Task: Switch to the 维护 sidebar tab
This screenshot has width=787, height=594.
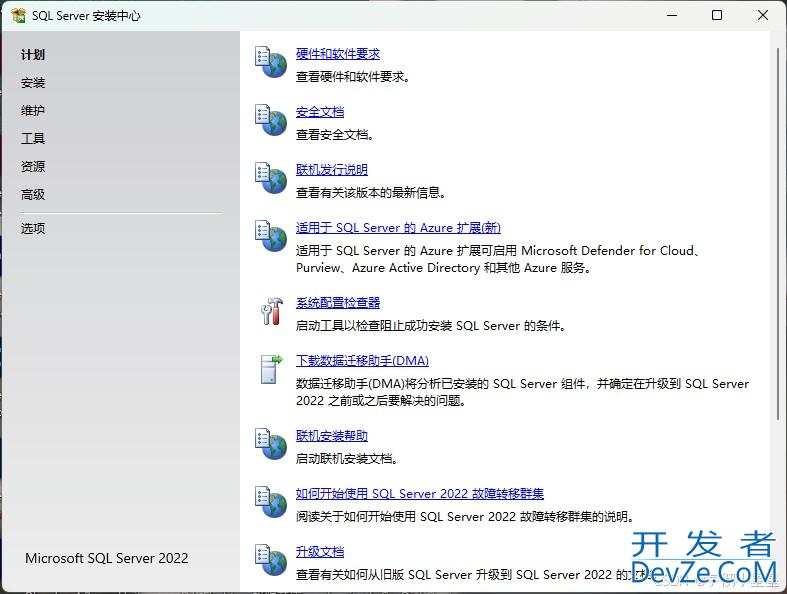Action: coord(33,110)
